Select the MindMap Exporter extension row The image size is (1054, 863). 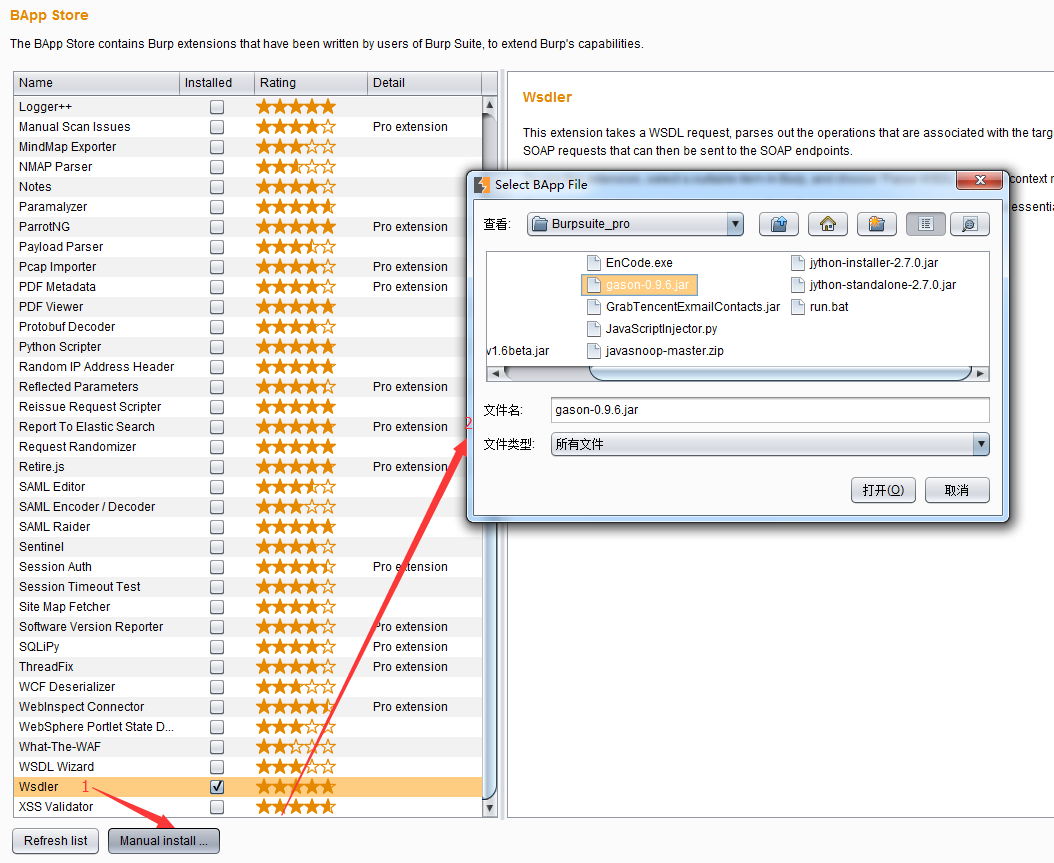click(247, 147)
